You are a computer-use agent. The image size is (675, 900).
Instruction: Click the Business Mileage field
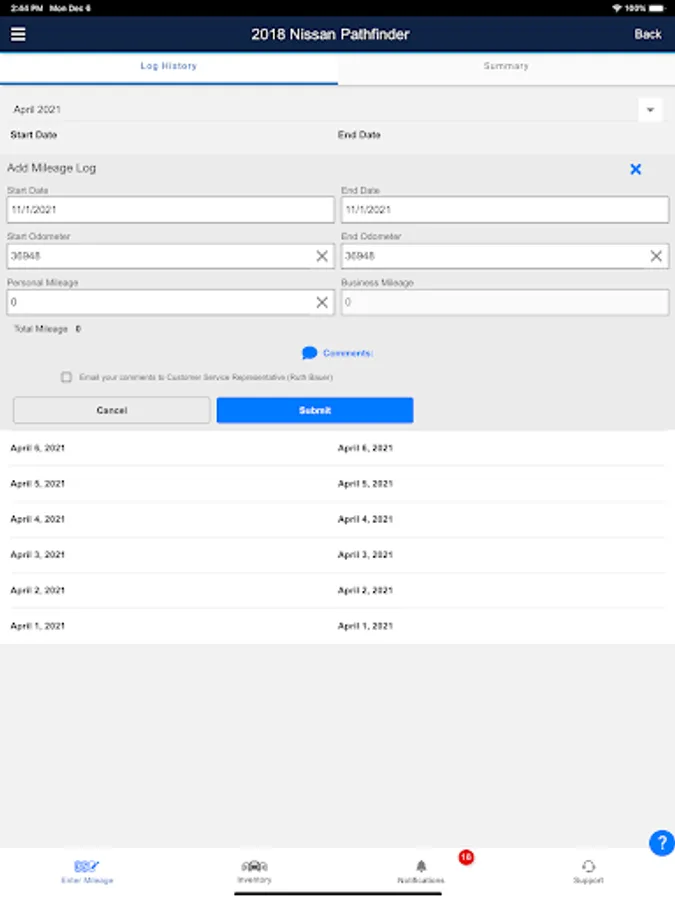click(x=505, y=302)
